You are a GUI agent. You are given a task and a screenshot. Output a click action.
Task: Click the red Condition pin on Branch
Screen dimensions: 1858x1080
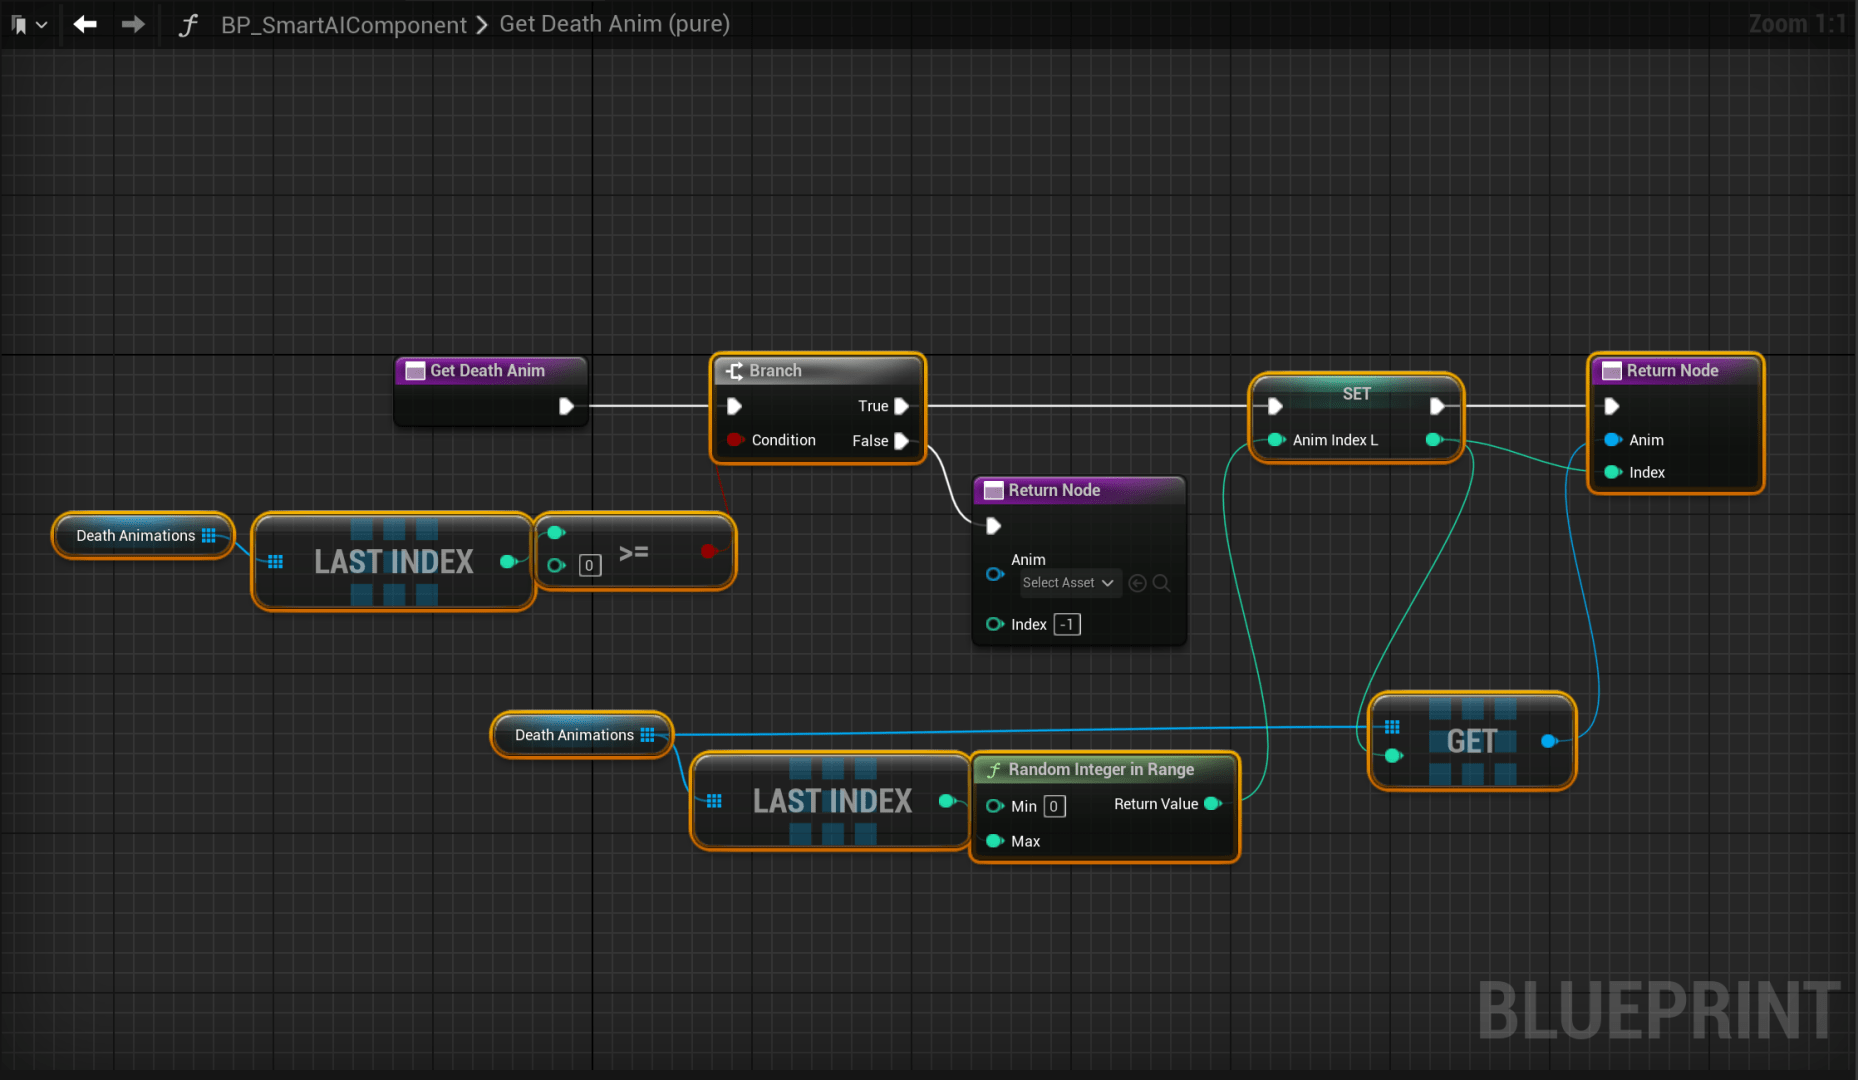point(735,440)
